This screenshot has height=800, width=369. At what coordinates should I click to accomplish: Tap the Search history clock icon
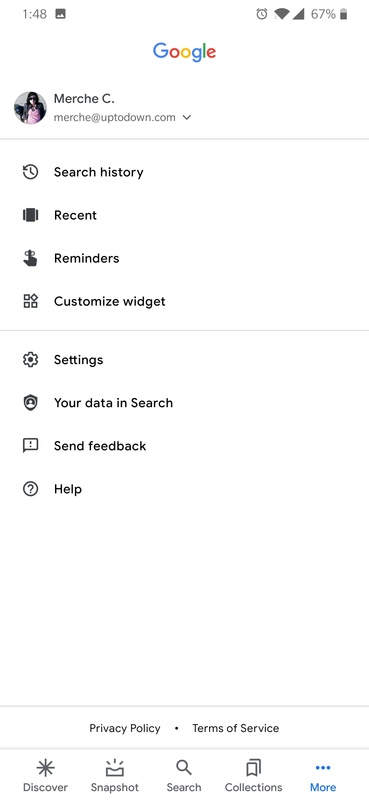coord(31,172)
